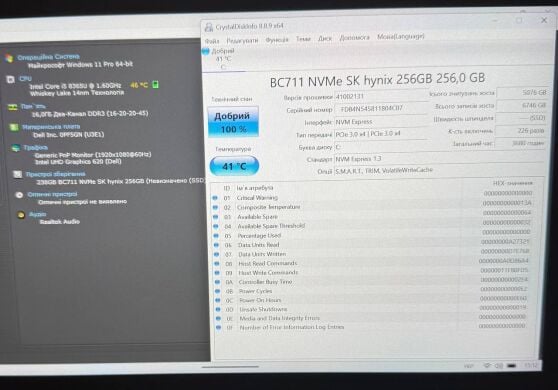
Task: Click the firmware version field 41002131
Action: (x=381, y=96)
